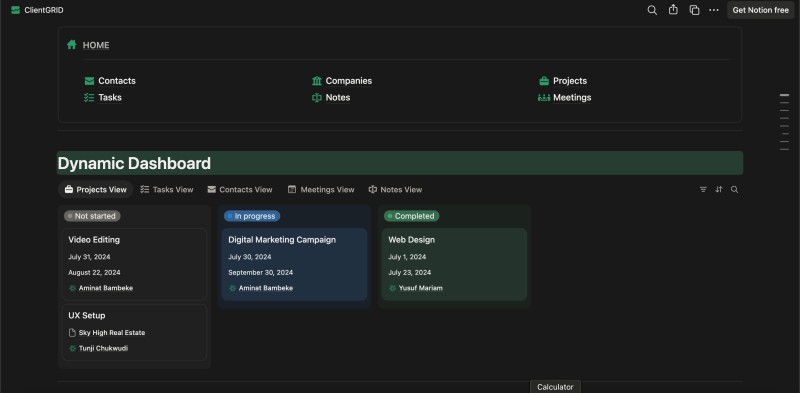Open the UX Setup project card
800x393 pixels.
click(x=134, y=332)
